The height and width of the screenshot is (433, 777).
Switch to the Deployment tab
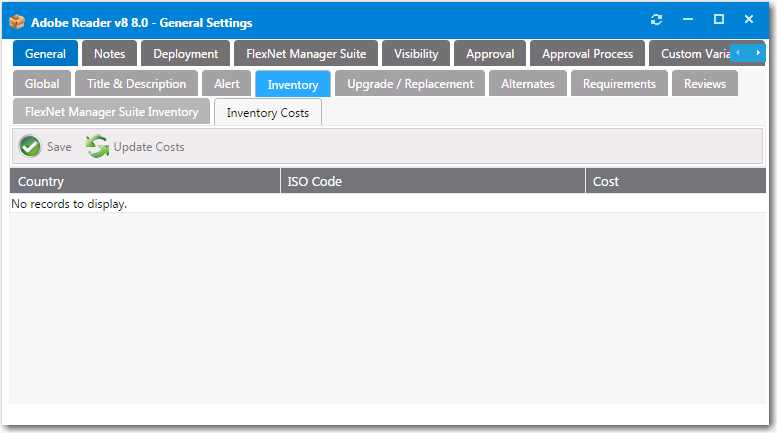(185, 54)
